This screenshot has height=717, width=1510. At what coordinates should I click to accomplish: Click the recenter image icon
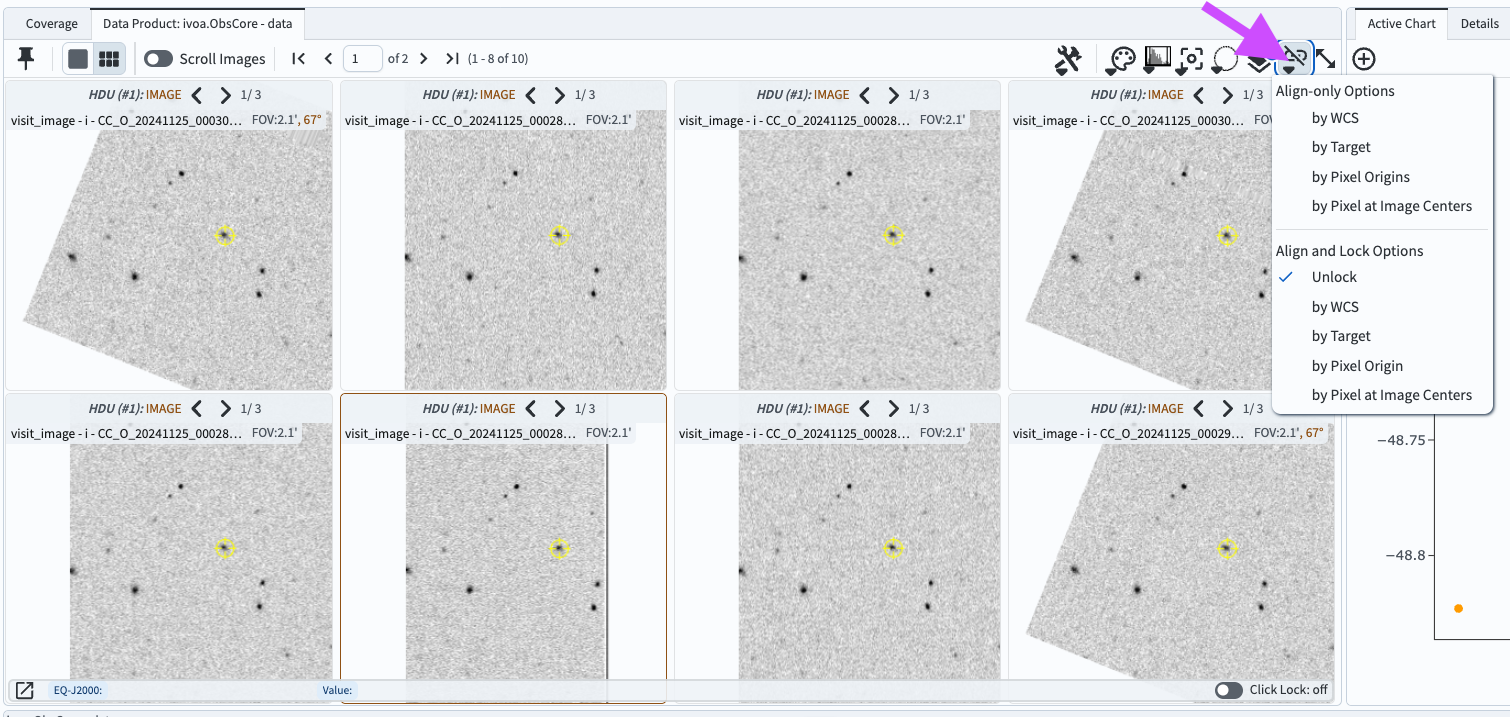pos(1190,58)
